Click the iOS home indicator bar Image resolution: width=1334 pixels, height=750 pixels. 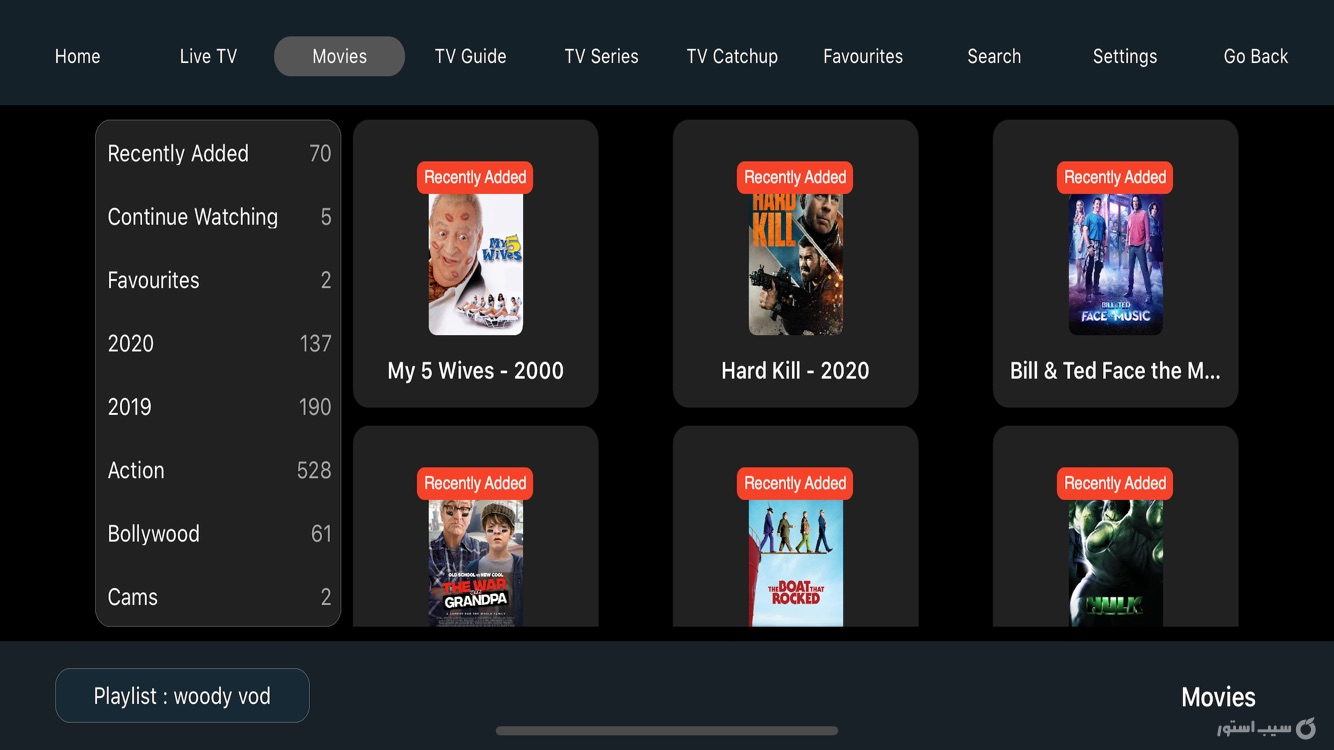667,731
